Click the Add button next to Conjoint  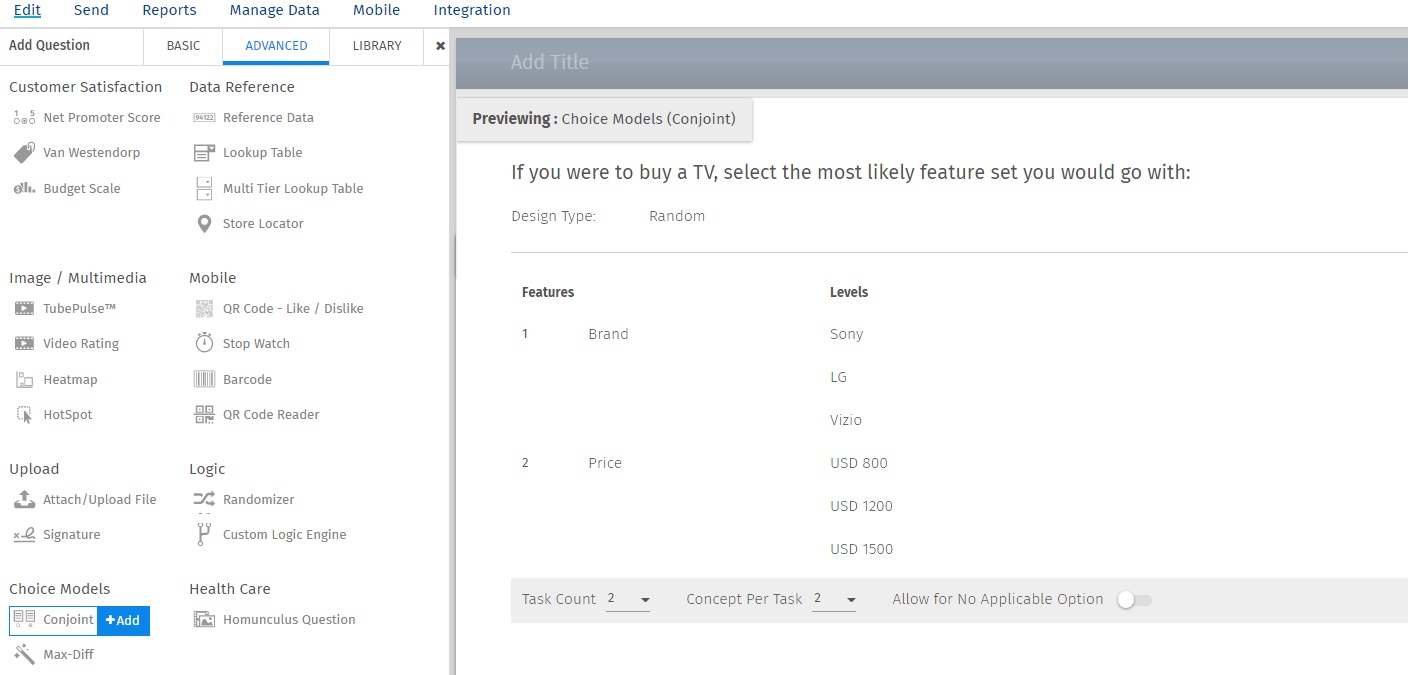123,620
